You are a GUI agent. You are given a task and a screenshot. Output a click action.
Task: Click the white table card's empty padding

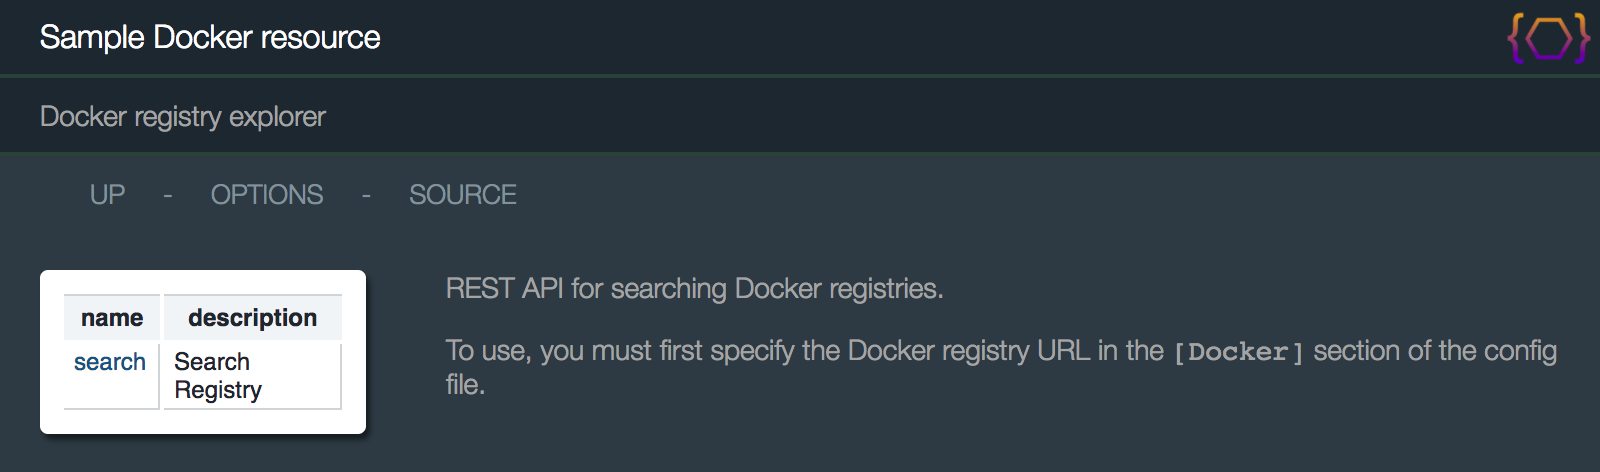click(203, 422)
